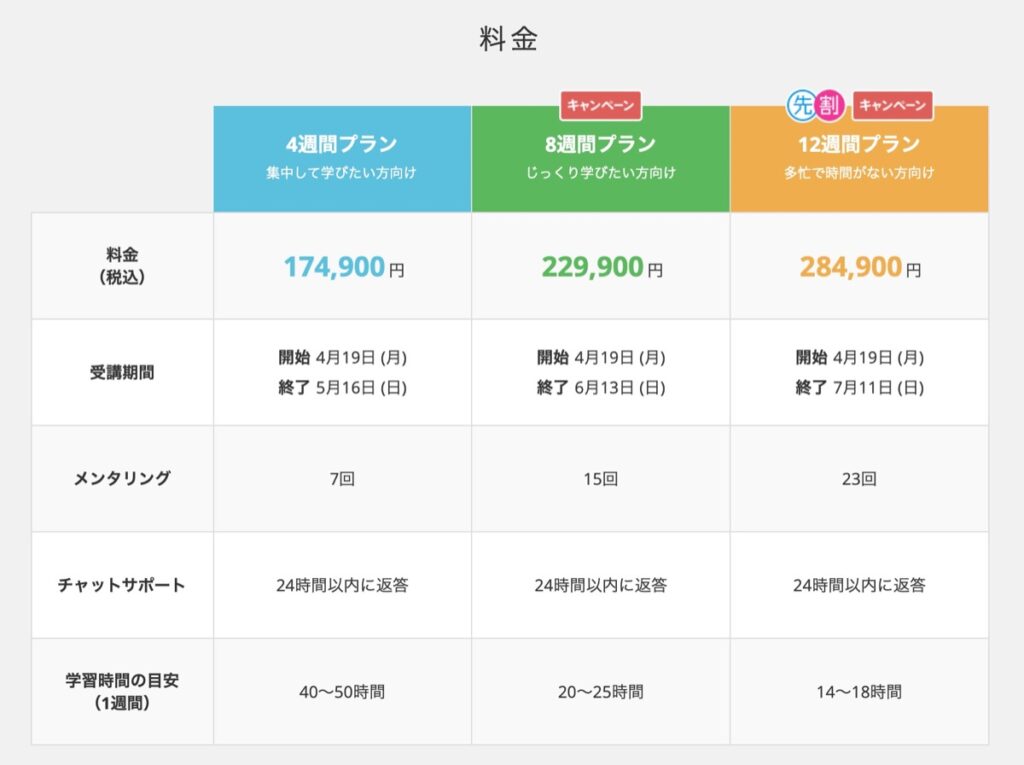Click the end date 6月13日 (日)

coord(620,387)
